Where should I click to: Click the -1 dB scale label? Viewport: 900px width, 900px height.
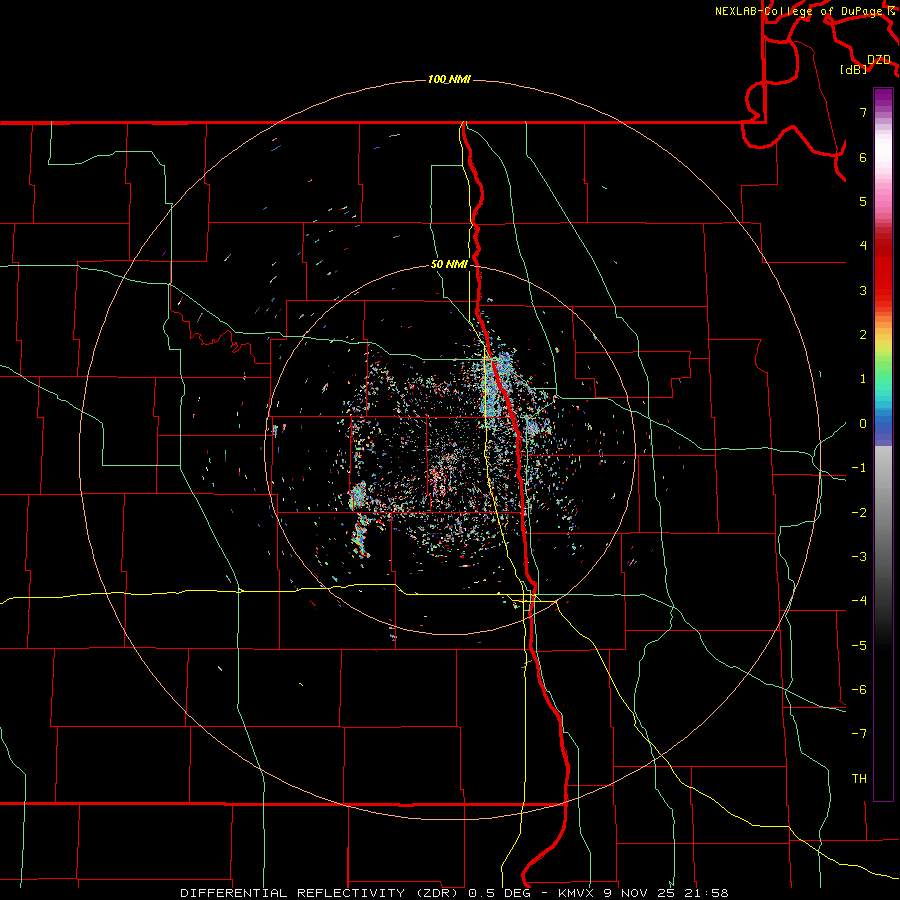point(859,468)
